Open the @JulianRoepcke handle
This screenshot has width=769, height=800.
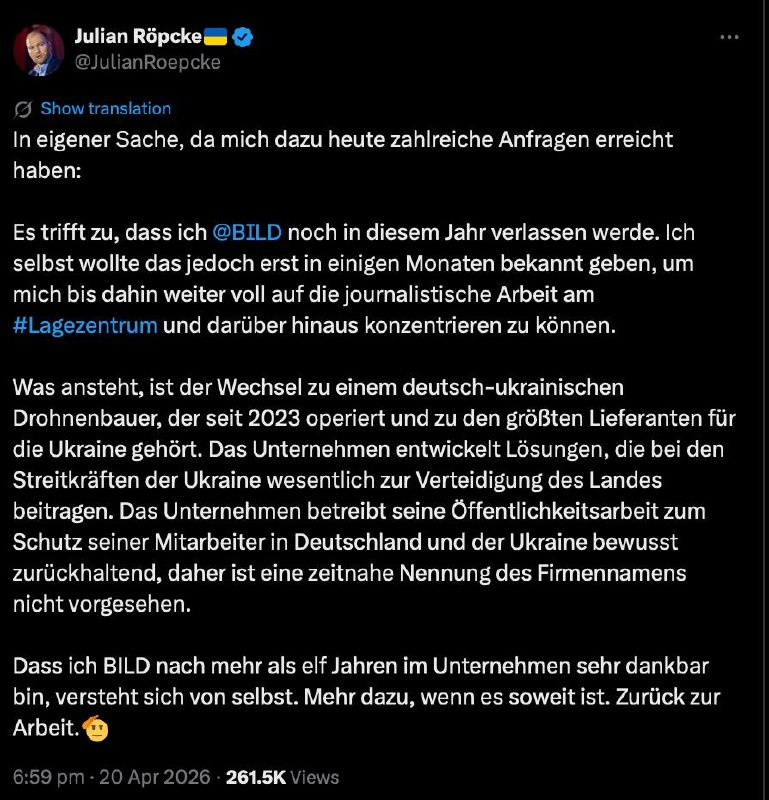tap(147, 62)
